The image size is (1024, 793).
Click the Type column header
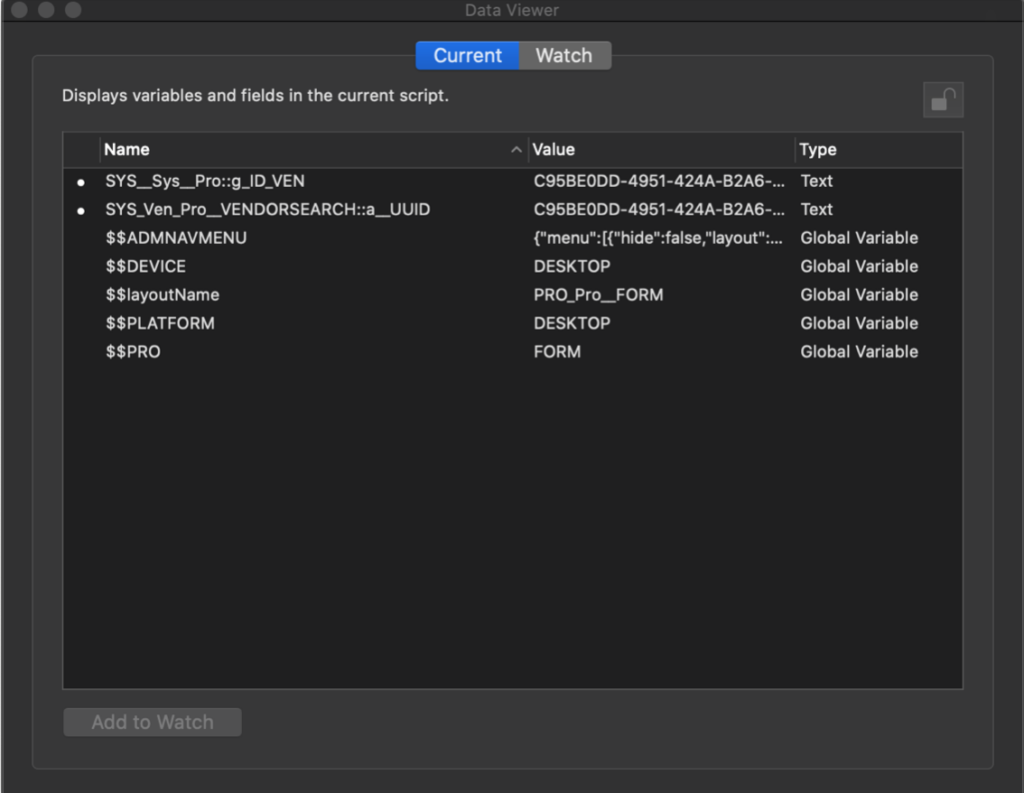click(817, 149)
